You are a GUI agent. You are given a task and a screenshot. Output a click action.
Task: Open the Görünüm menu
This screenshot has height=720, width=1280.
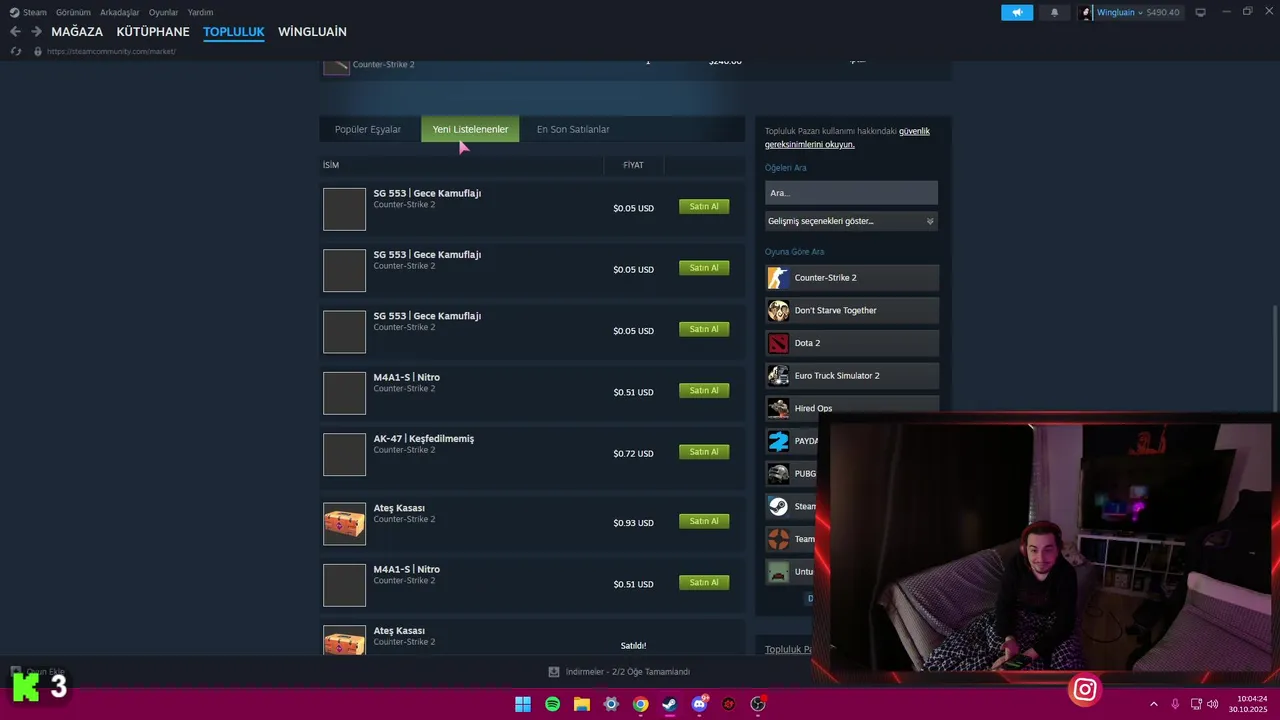pyautogui.click(x=73, y=13)
